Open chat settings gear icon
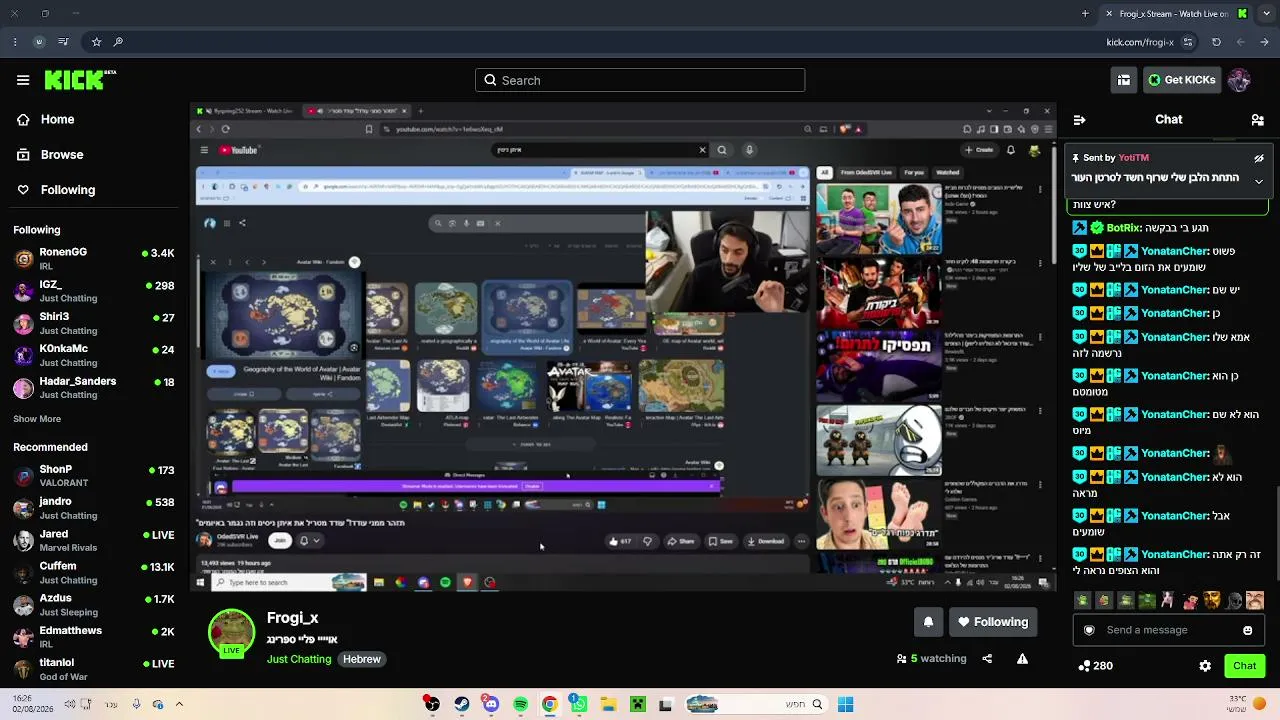 click(x=1205, y=666)
